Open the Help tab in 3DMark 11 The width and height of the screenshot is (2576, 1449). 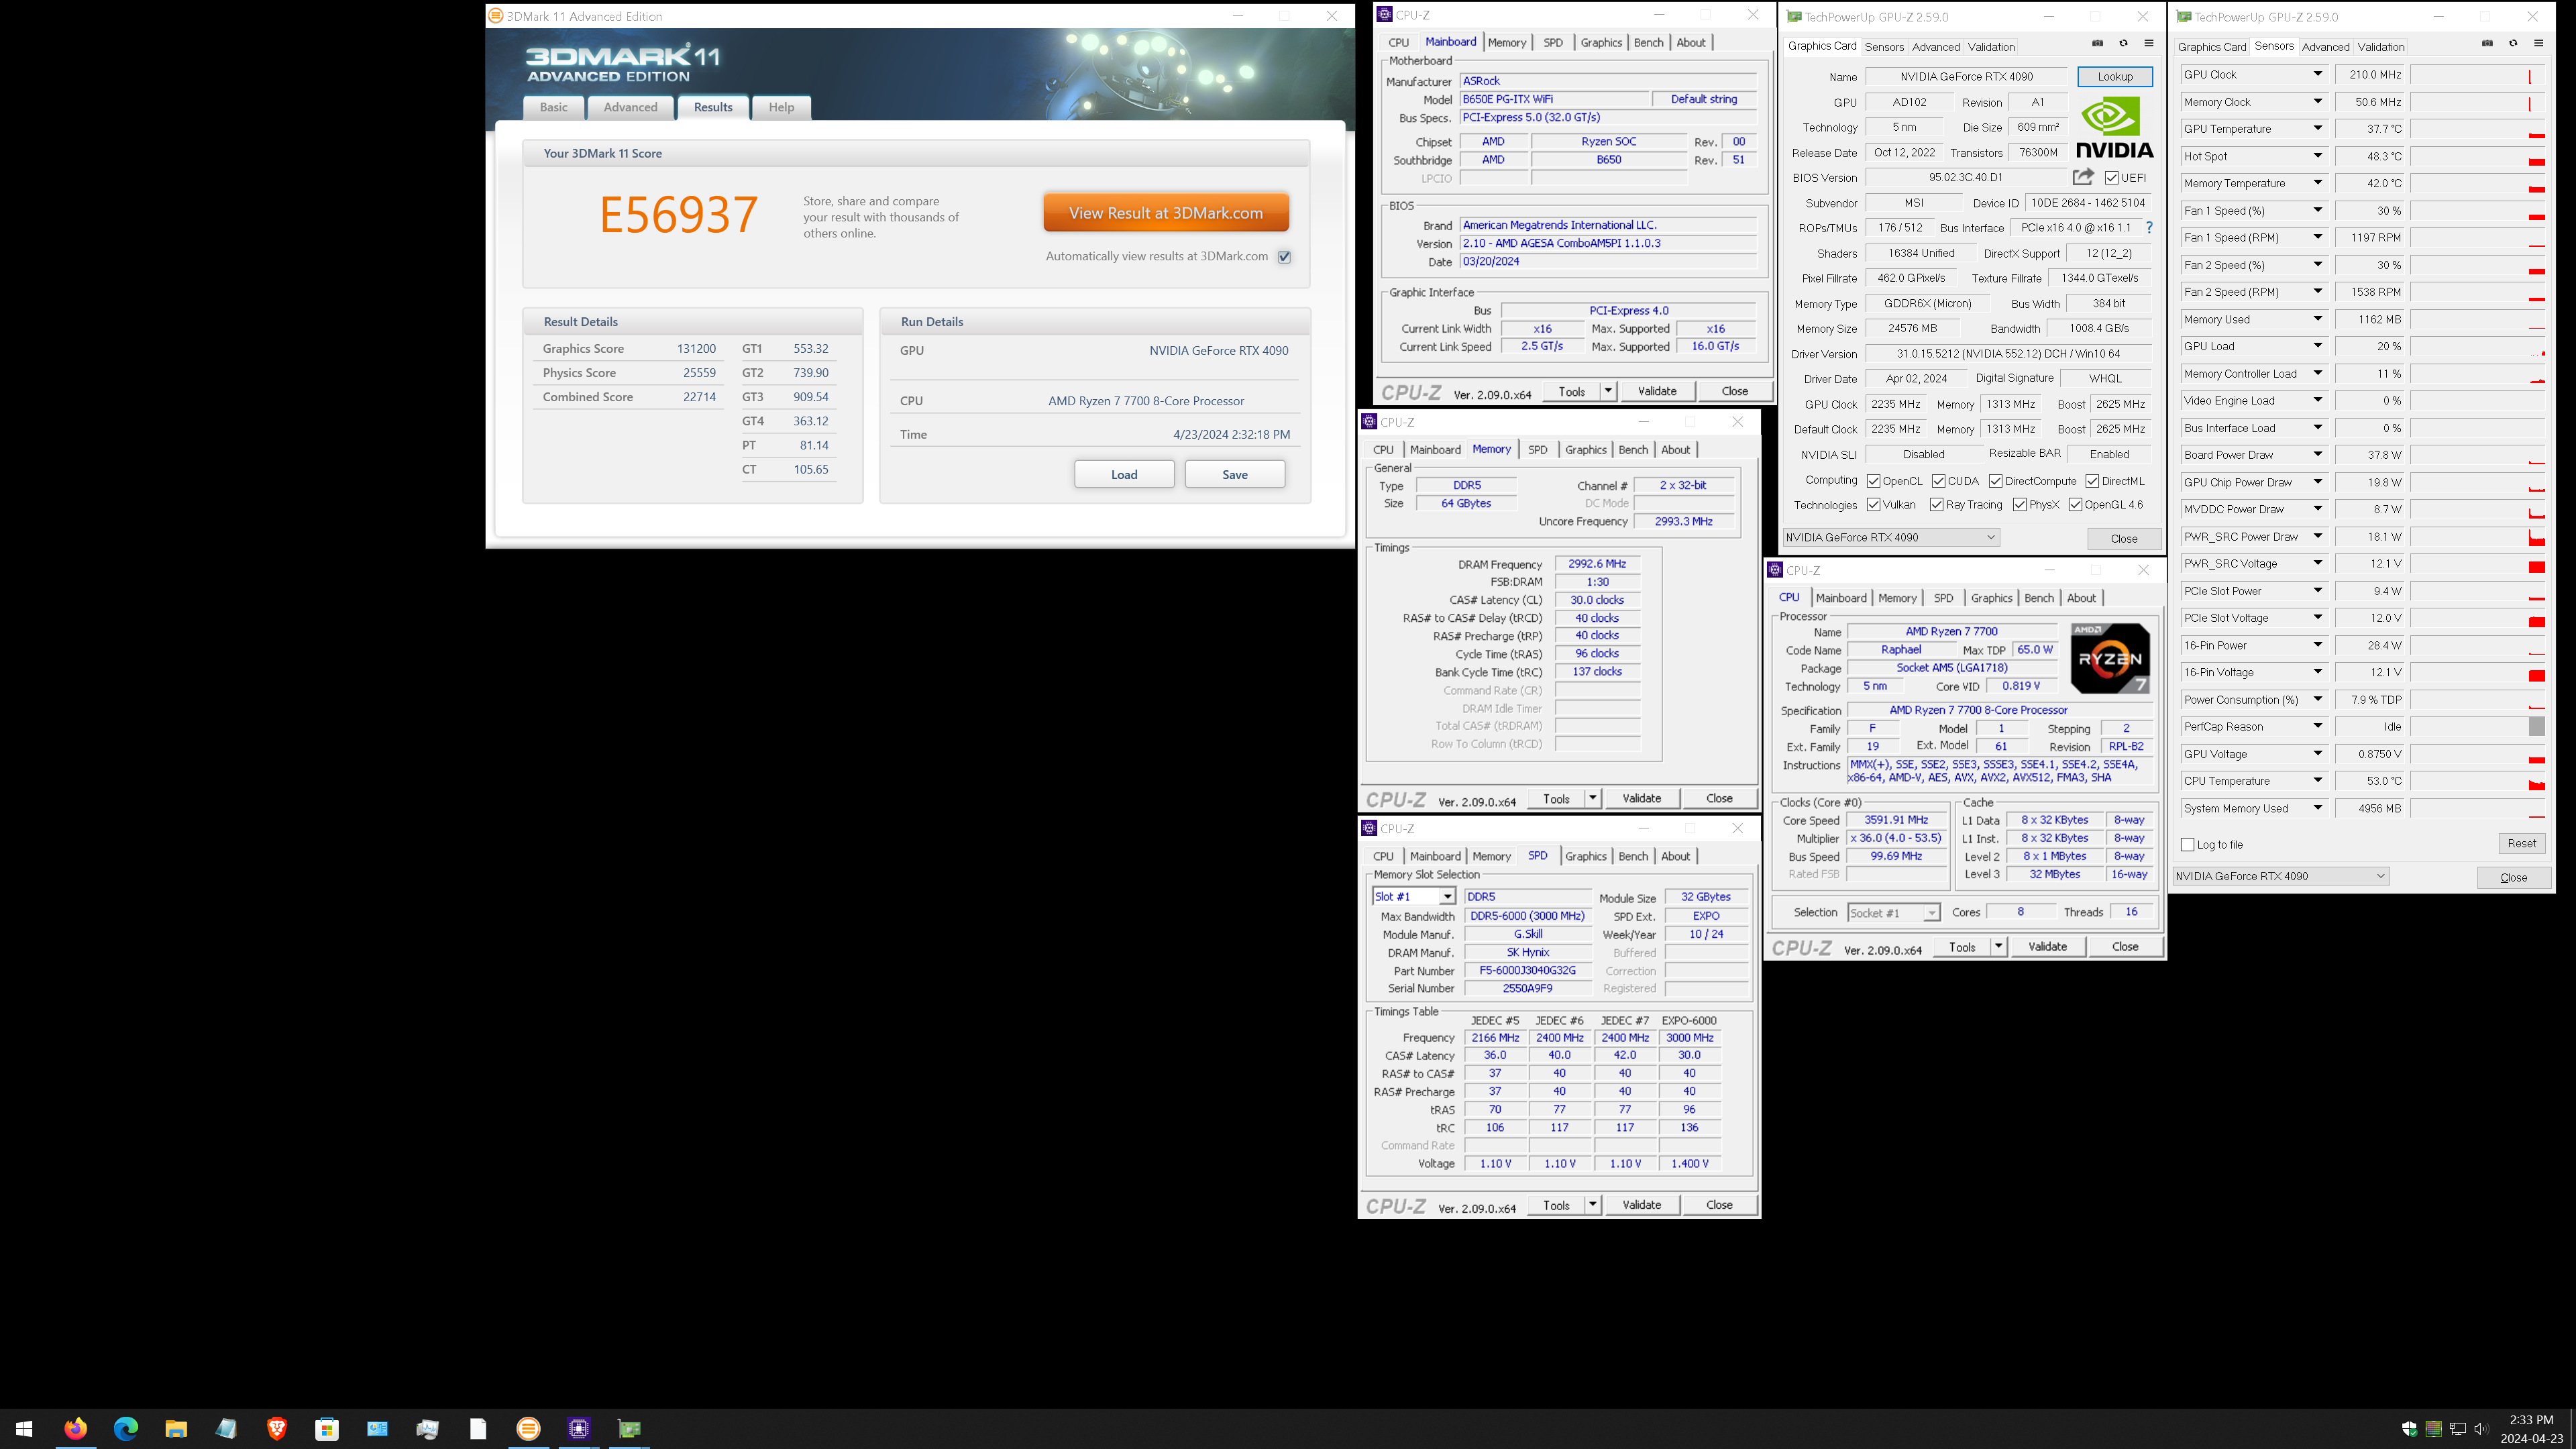[x=781, y=107]
